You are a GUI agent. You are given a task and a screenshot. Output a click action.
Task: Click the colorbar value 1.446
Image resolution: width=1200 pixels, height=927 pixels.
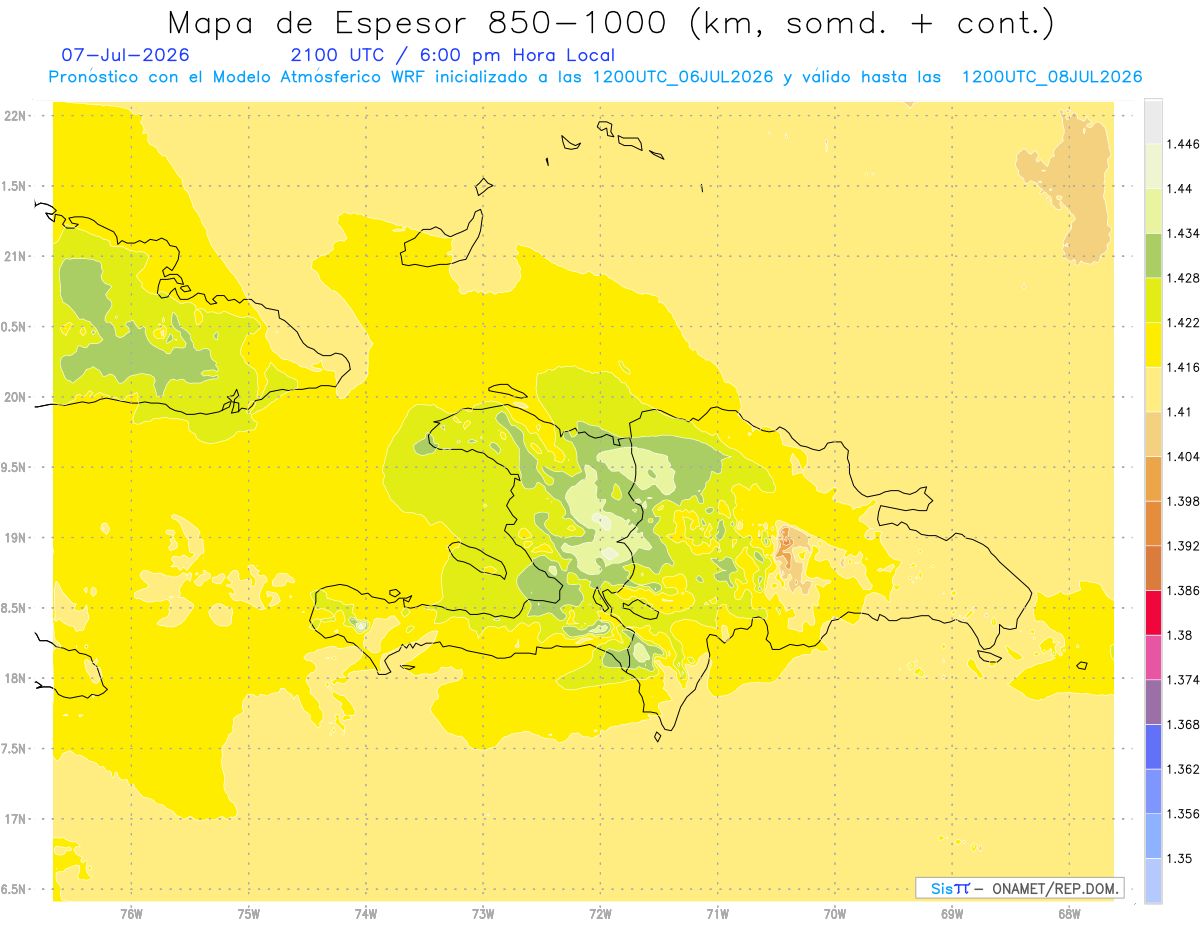coord(1183,144)
